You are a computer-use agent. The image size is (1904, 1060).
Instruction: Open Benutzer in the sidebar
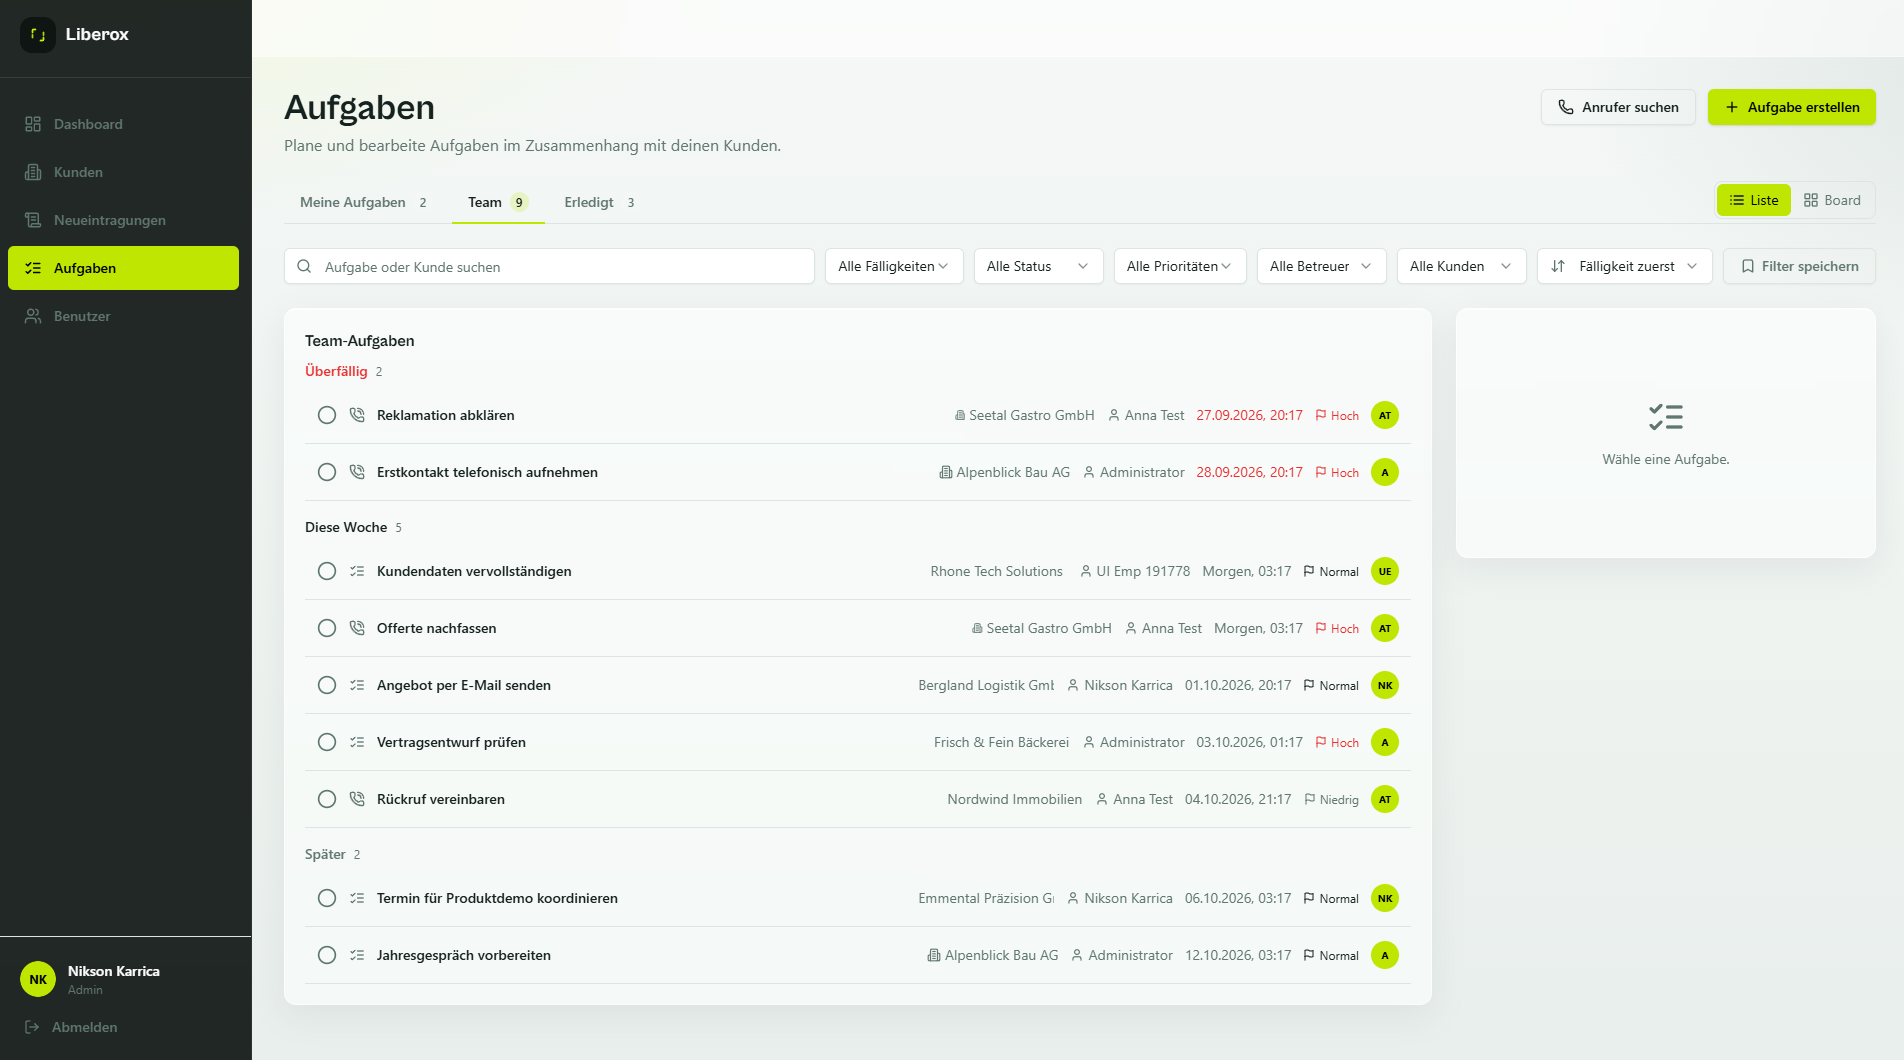click(x=124, y=316)
